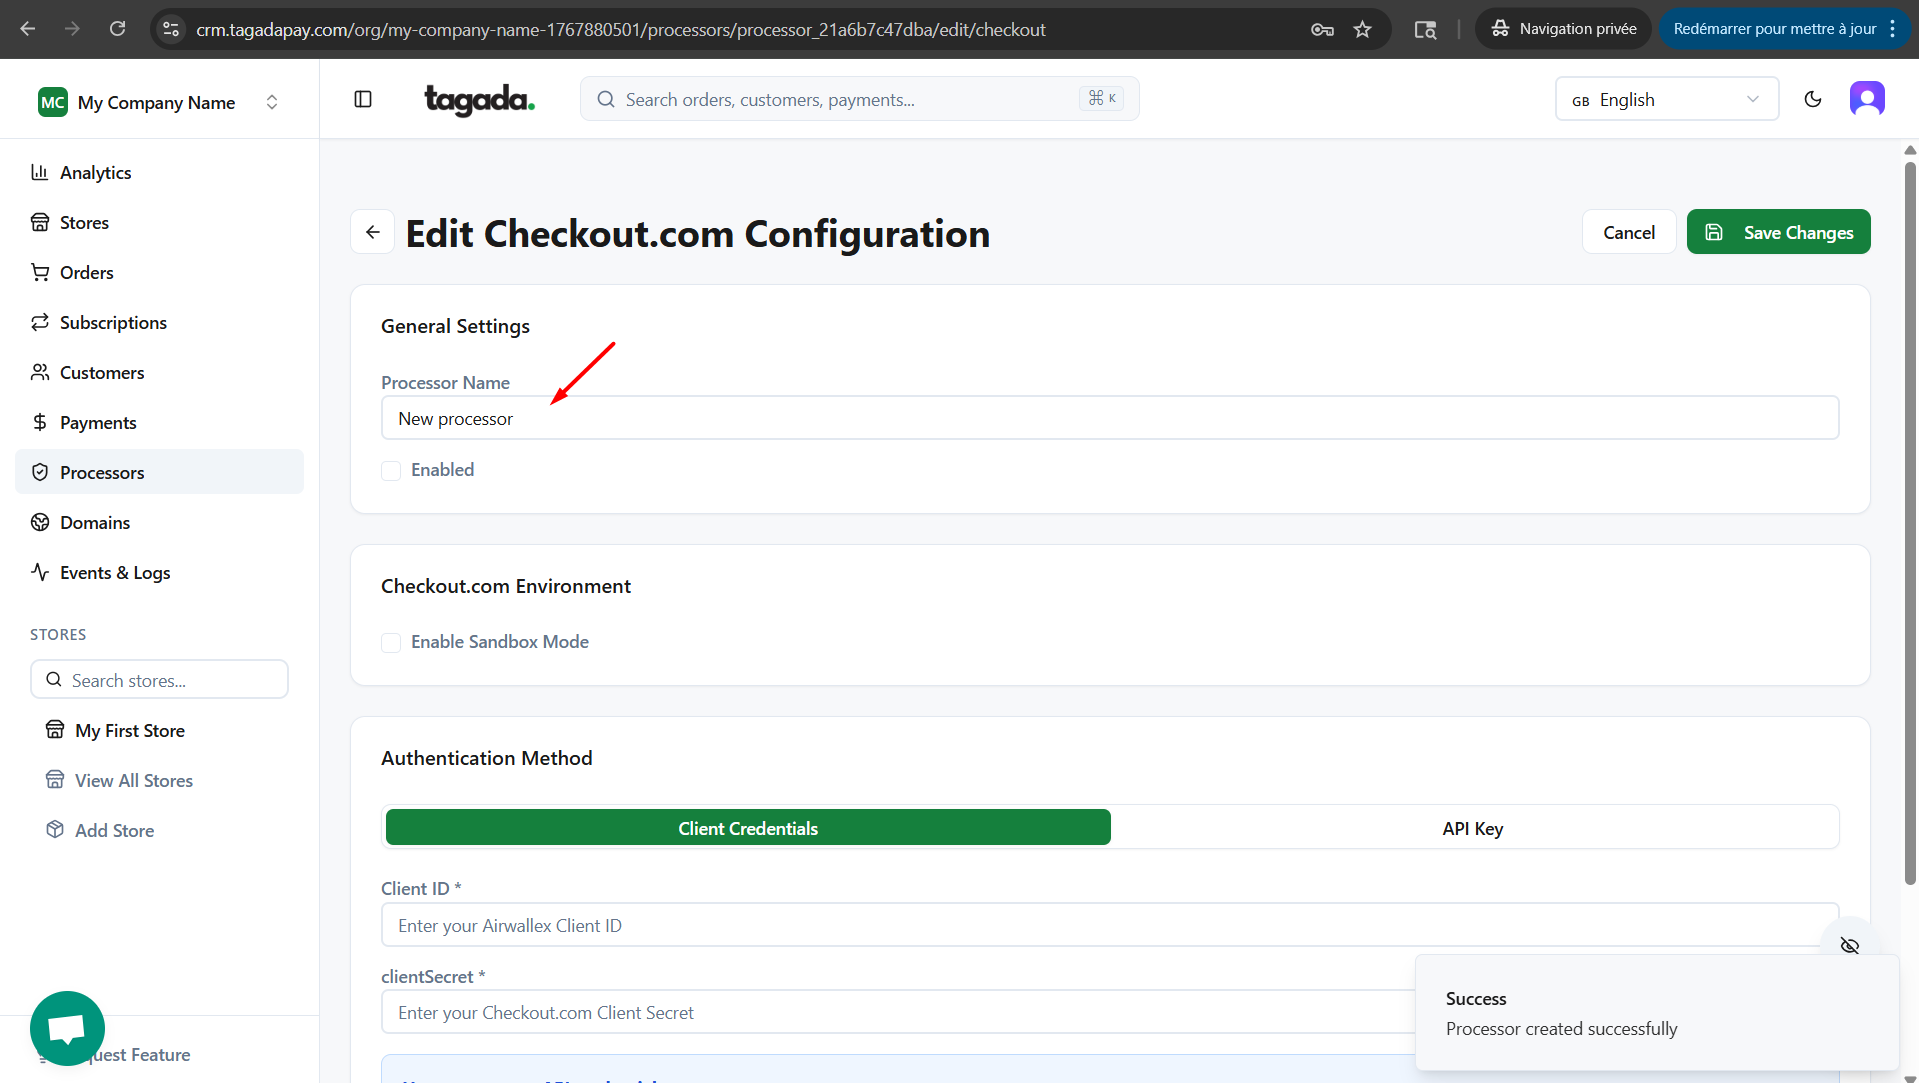This screenshot has height=1083, width=1919.
Task: Open the browser three-dot menu
Action: [1893, 29]
